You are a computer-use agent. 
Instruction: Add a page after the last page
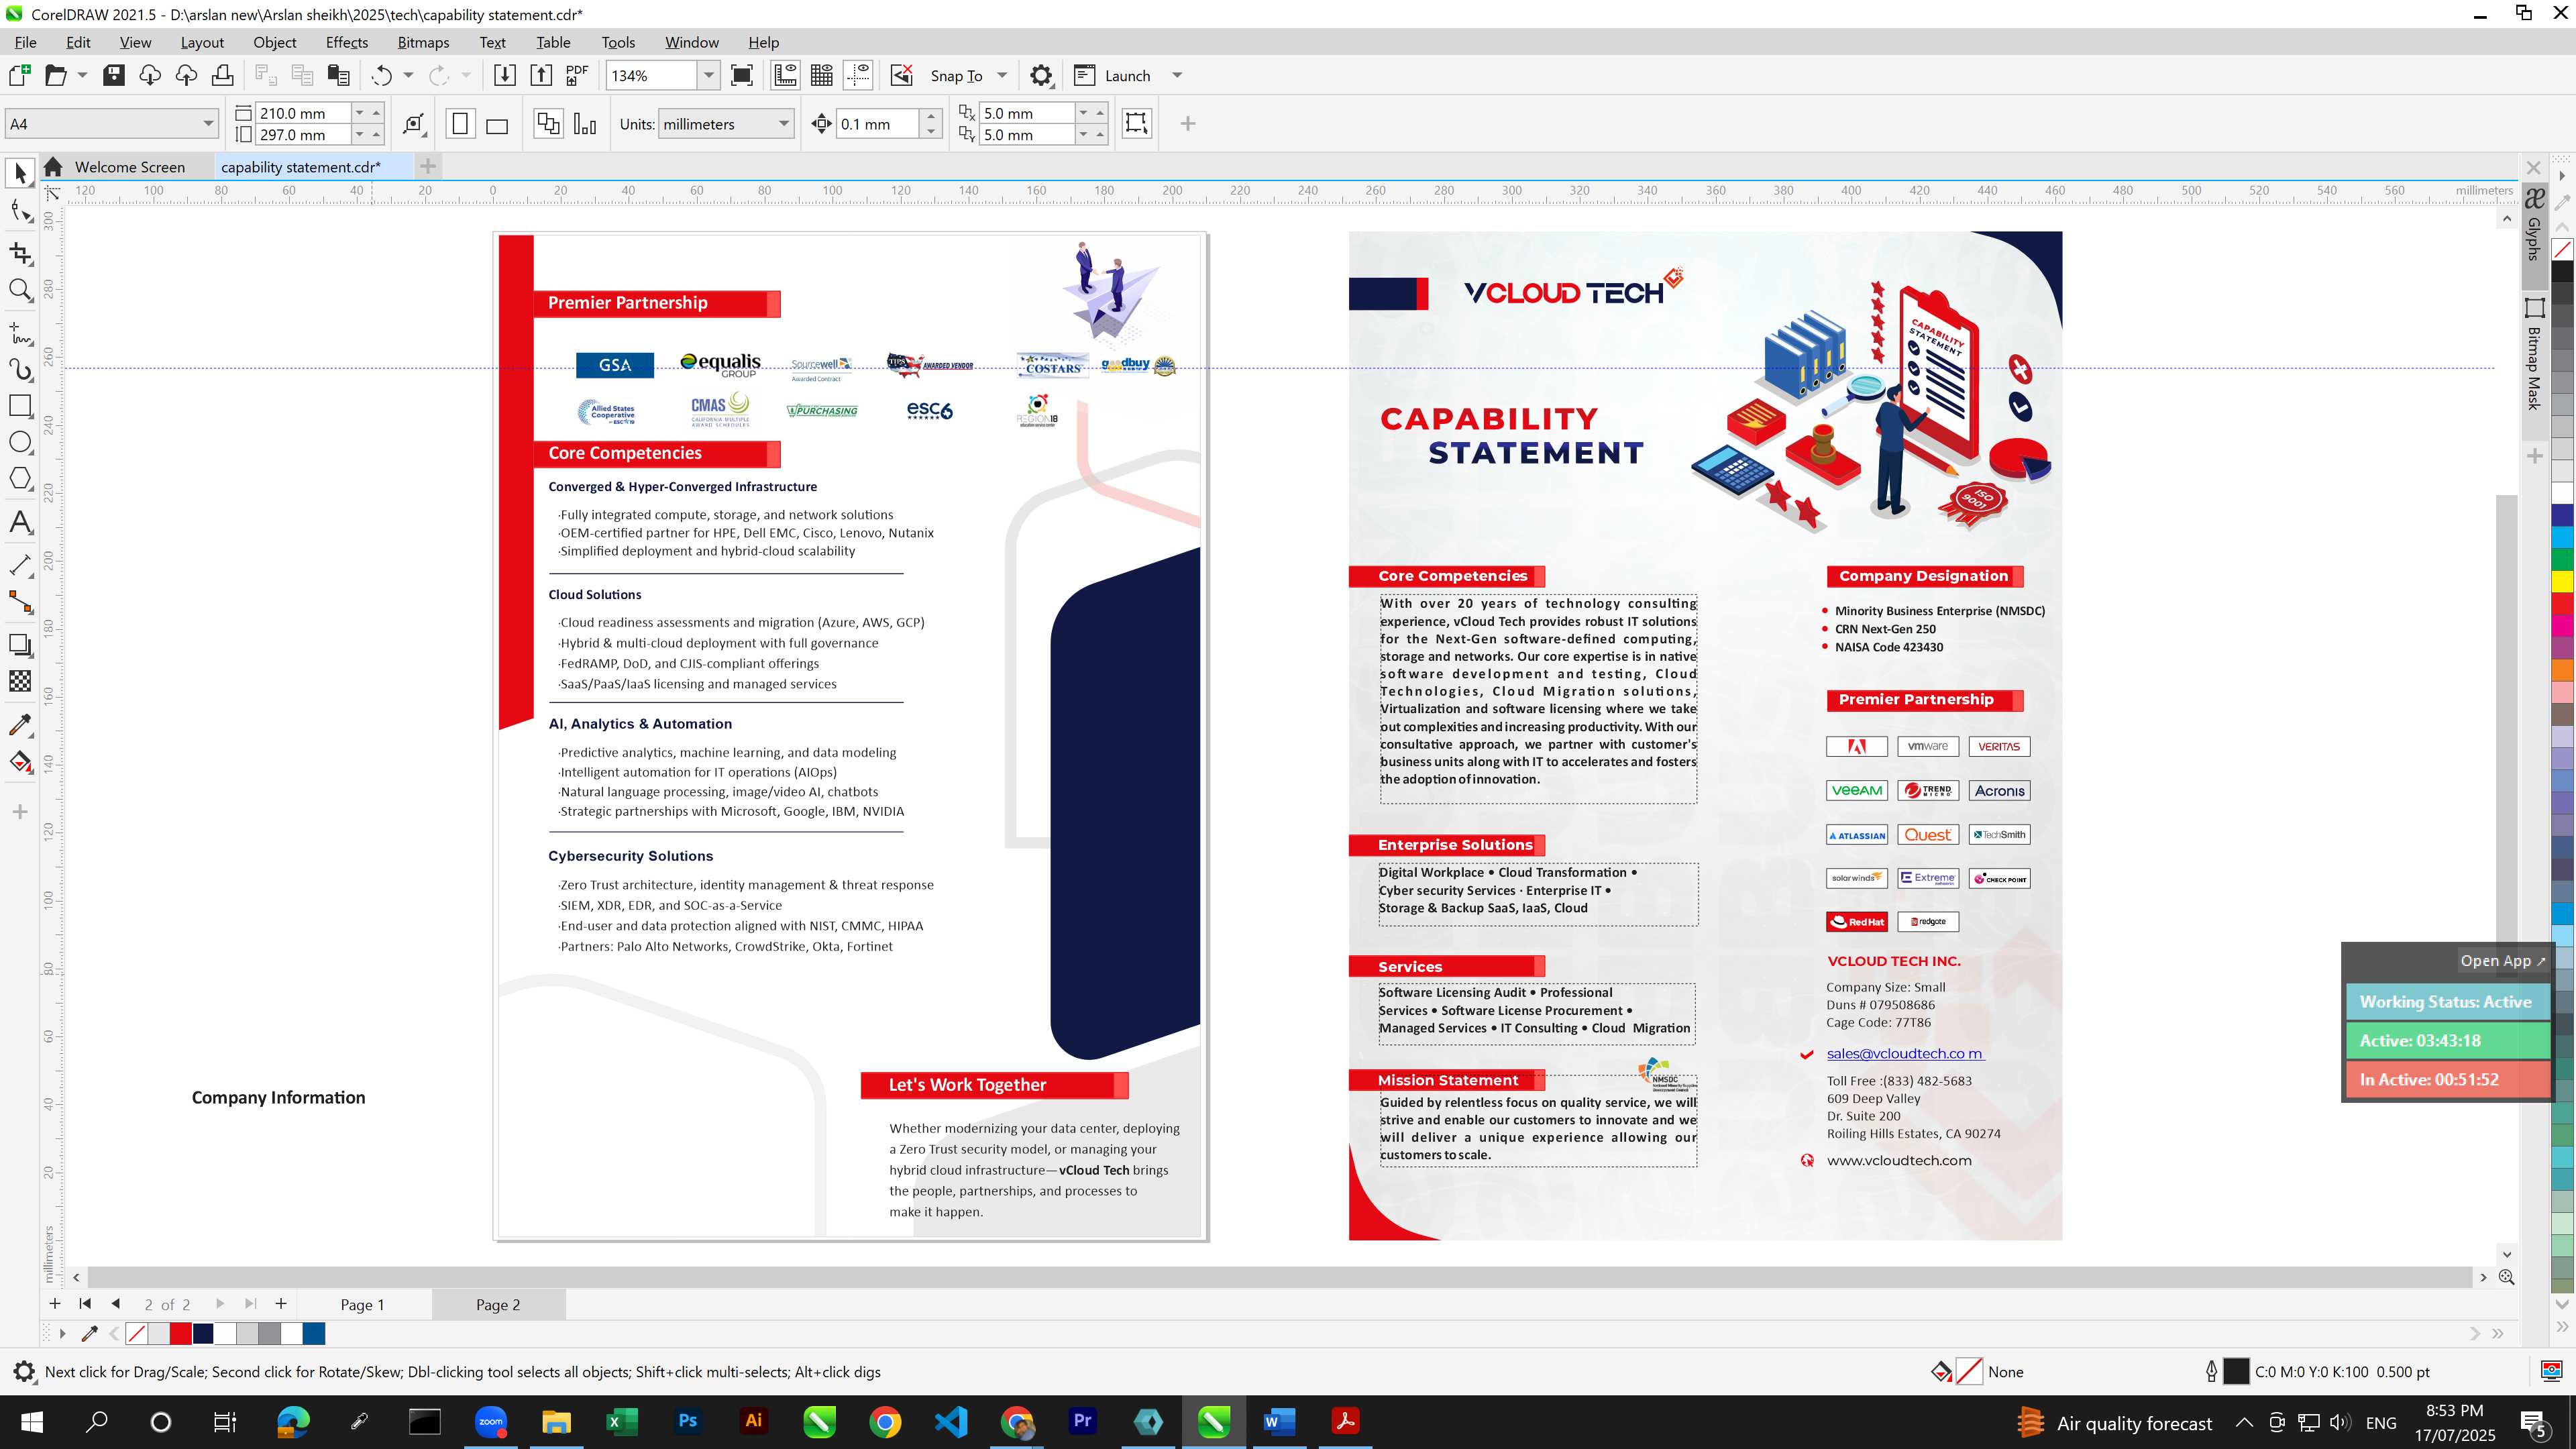click(281, 1303)
